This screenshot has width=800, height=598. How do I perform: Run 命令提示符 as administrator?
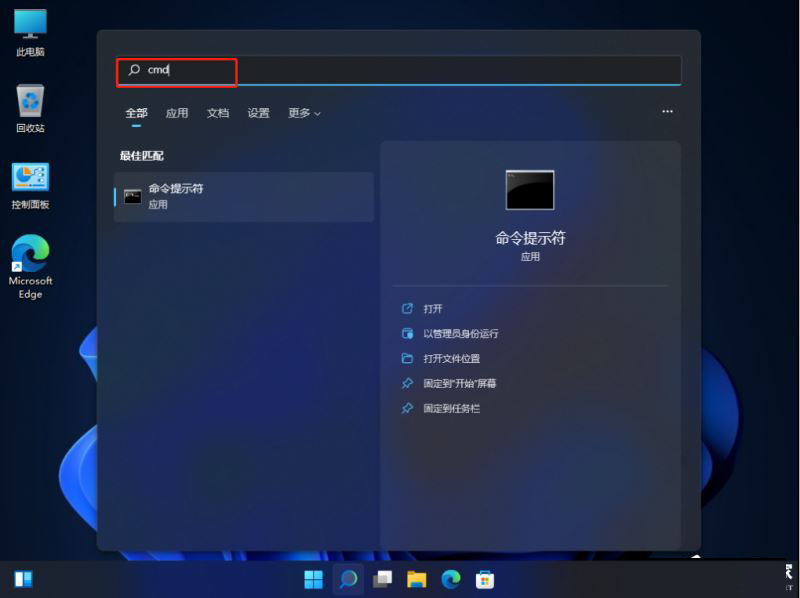[460, 333]
